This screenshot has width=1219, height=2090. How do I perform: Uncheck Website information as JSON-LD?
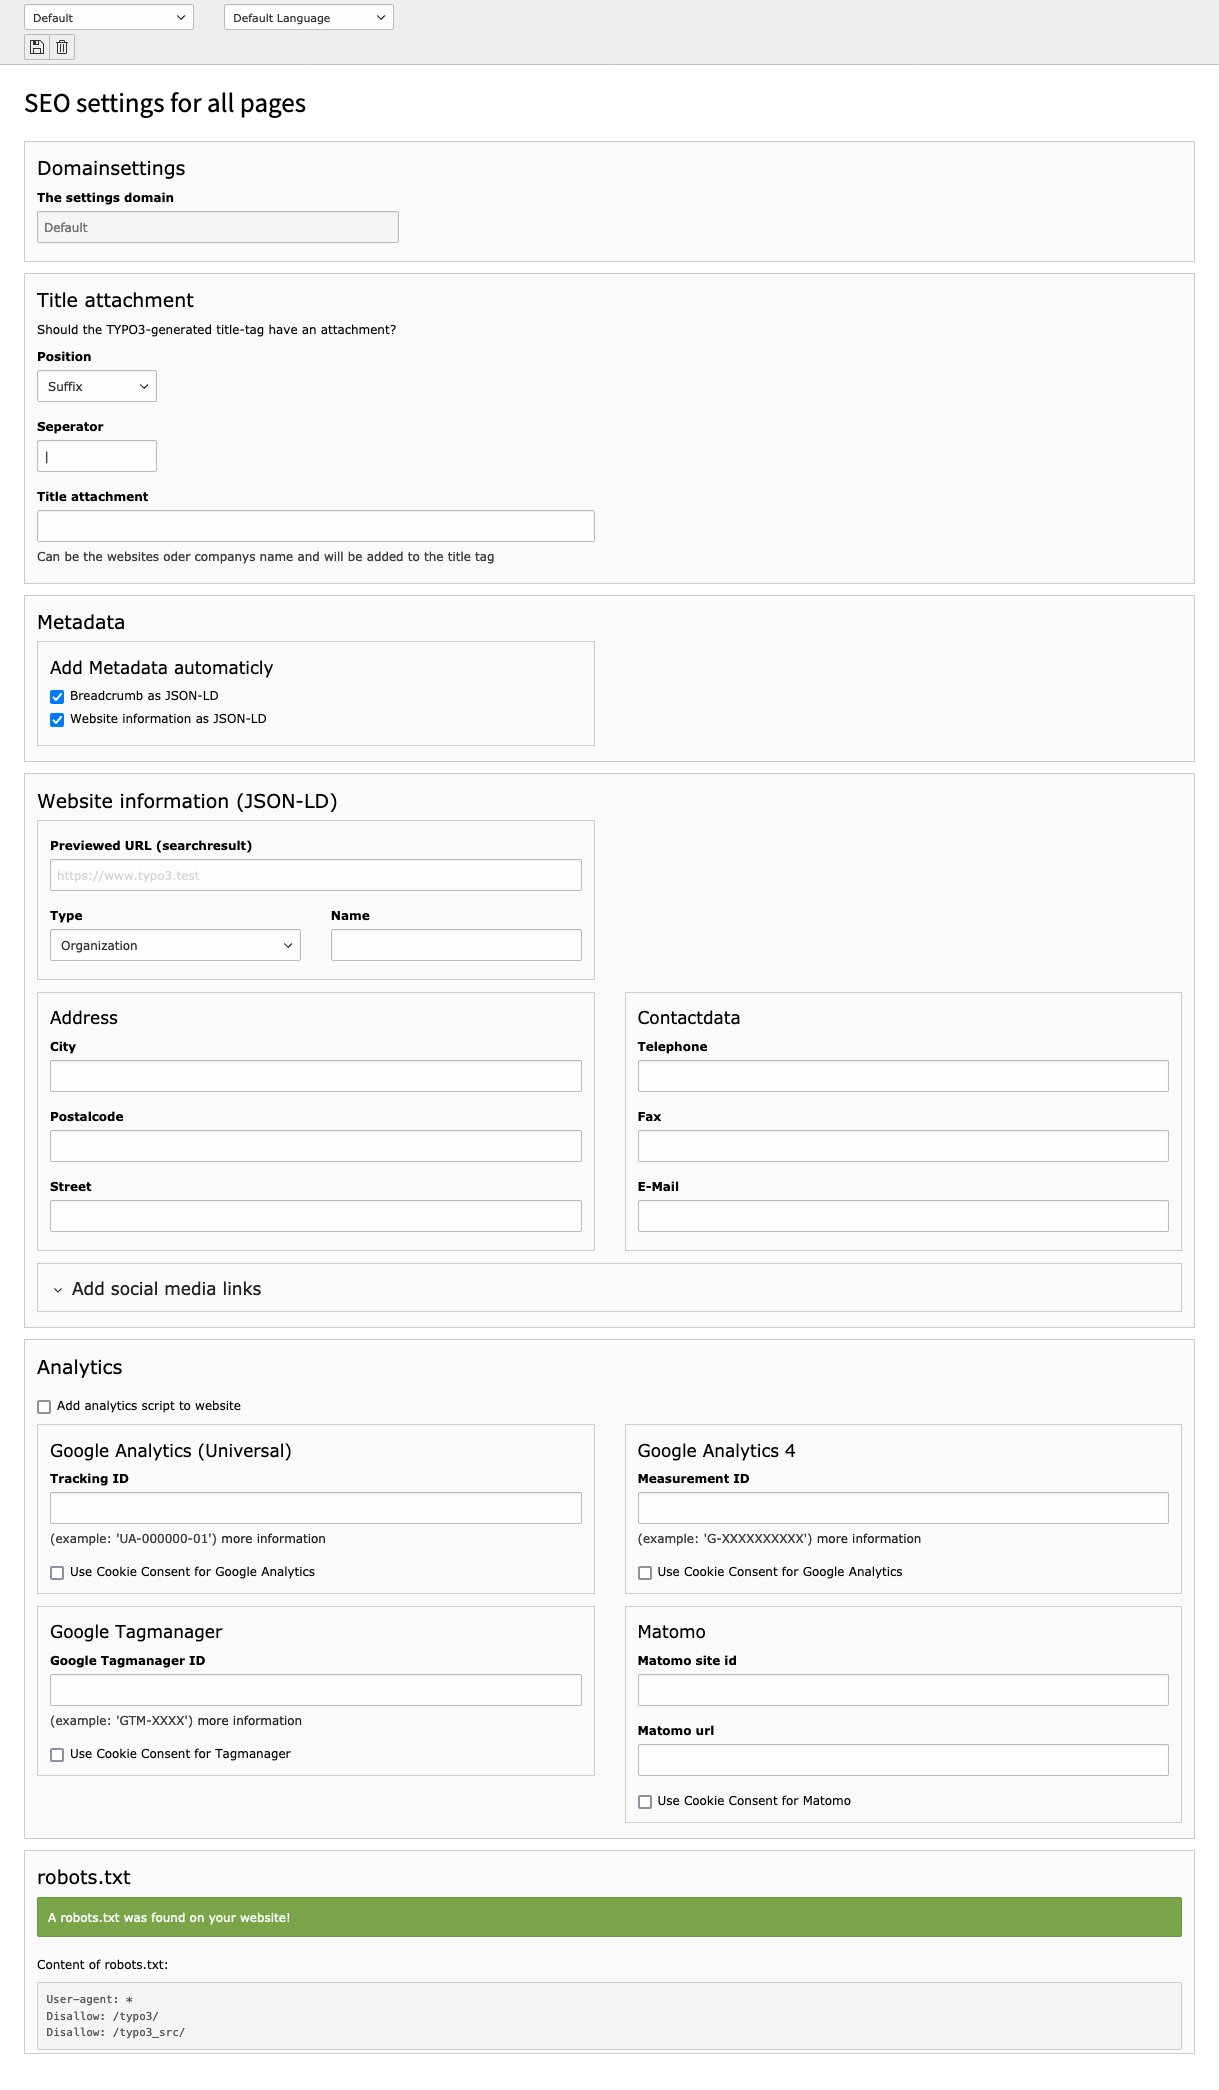tap(57, 719)
